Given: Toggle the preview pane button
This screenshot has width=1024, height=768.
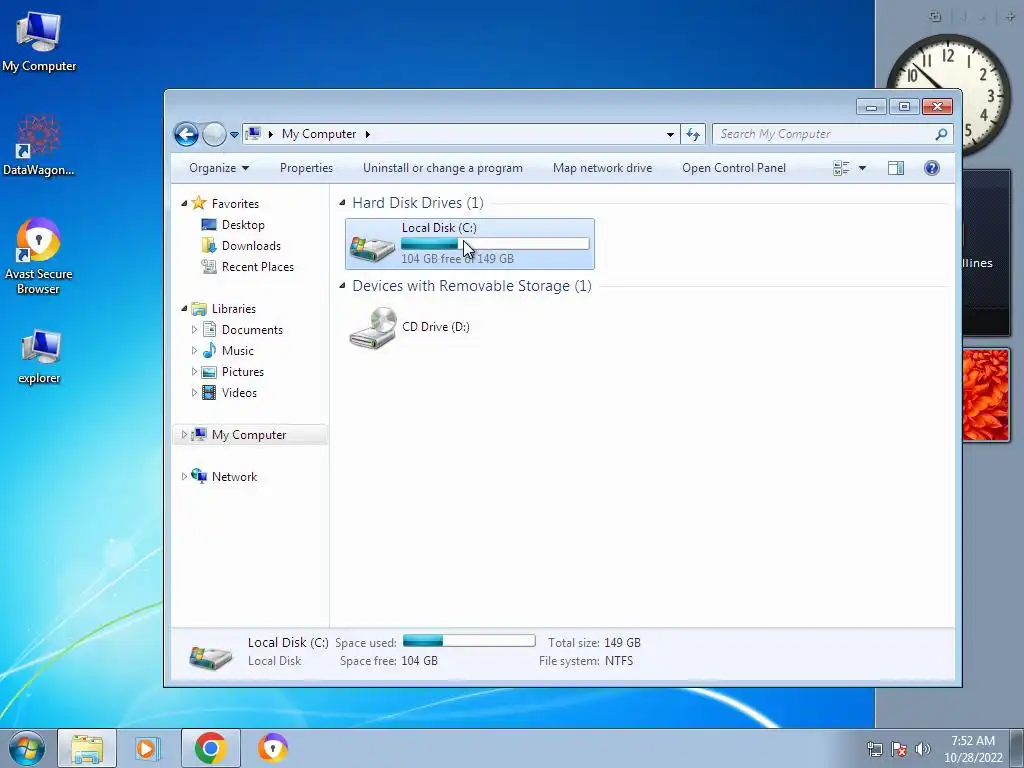Looking at the screenshot, I should pyautogui.click(x=896, y=168).
